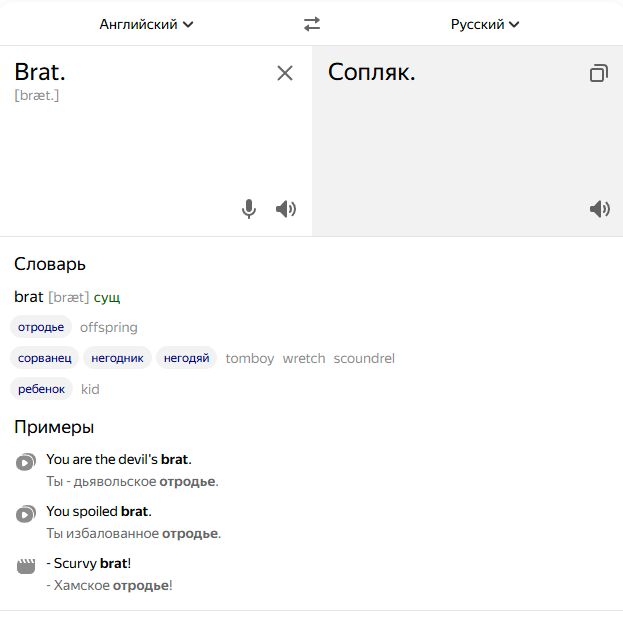
Task: Pick the негодяй translation chip
Action: [x=187, y=358]
